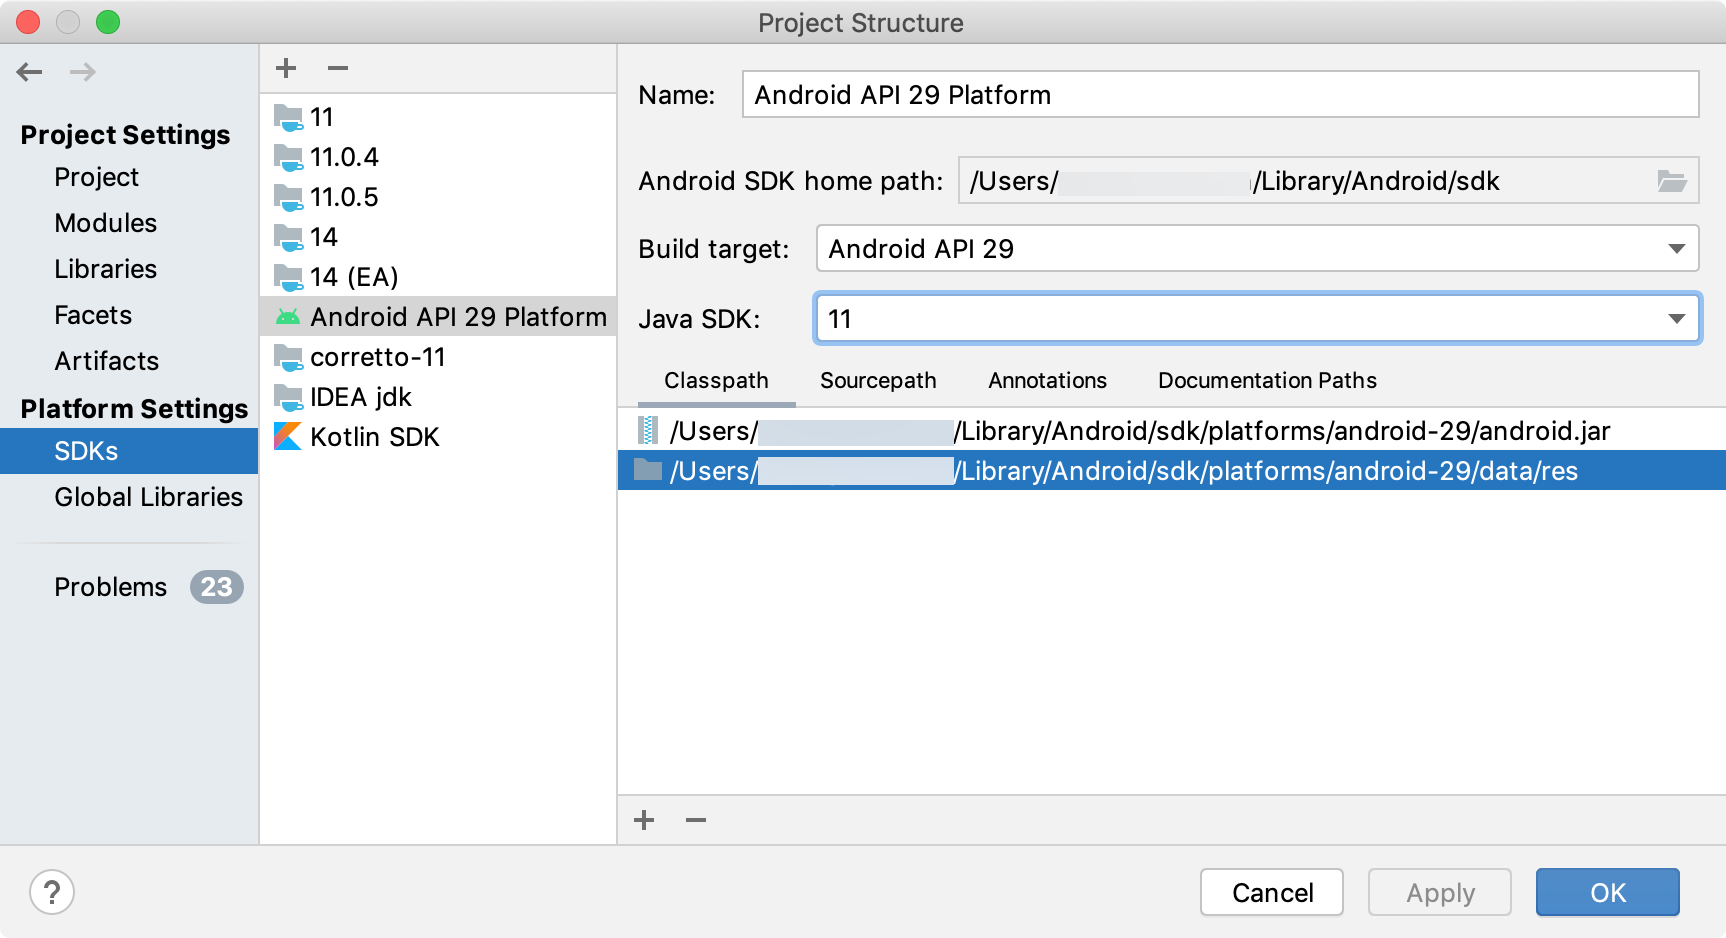Select SDKs under Platform Settings
This screenshot has height=938, width=1726.
(x=129, y=451)
